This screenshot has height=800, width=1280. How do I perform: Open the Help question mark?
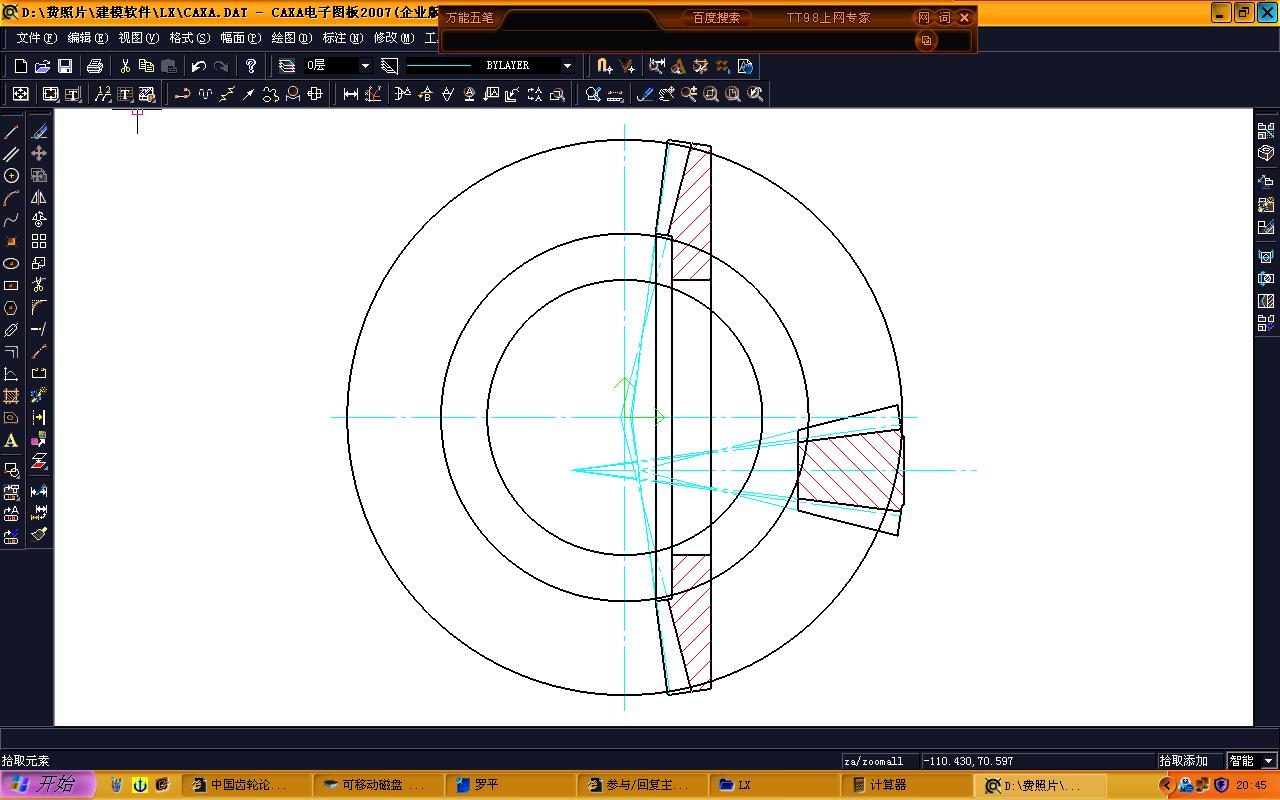[252, 66]
